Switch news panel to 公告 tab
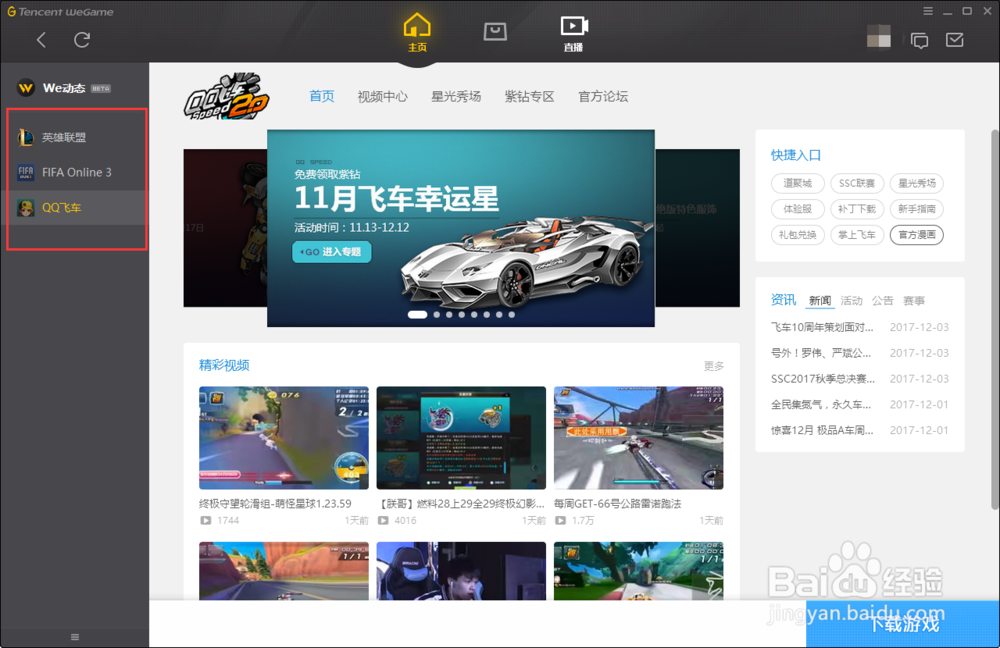The image size is (1000, 648). click(x=883, y=300)
